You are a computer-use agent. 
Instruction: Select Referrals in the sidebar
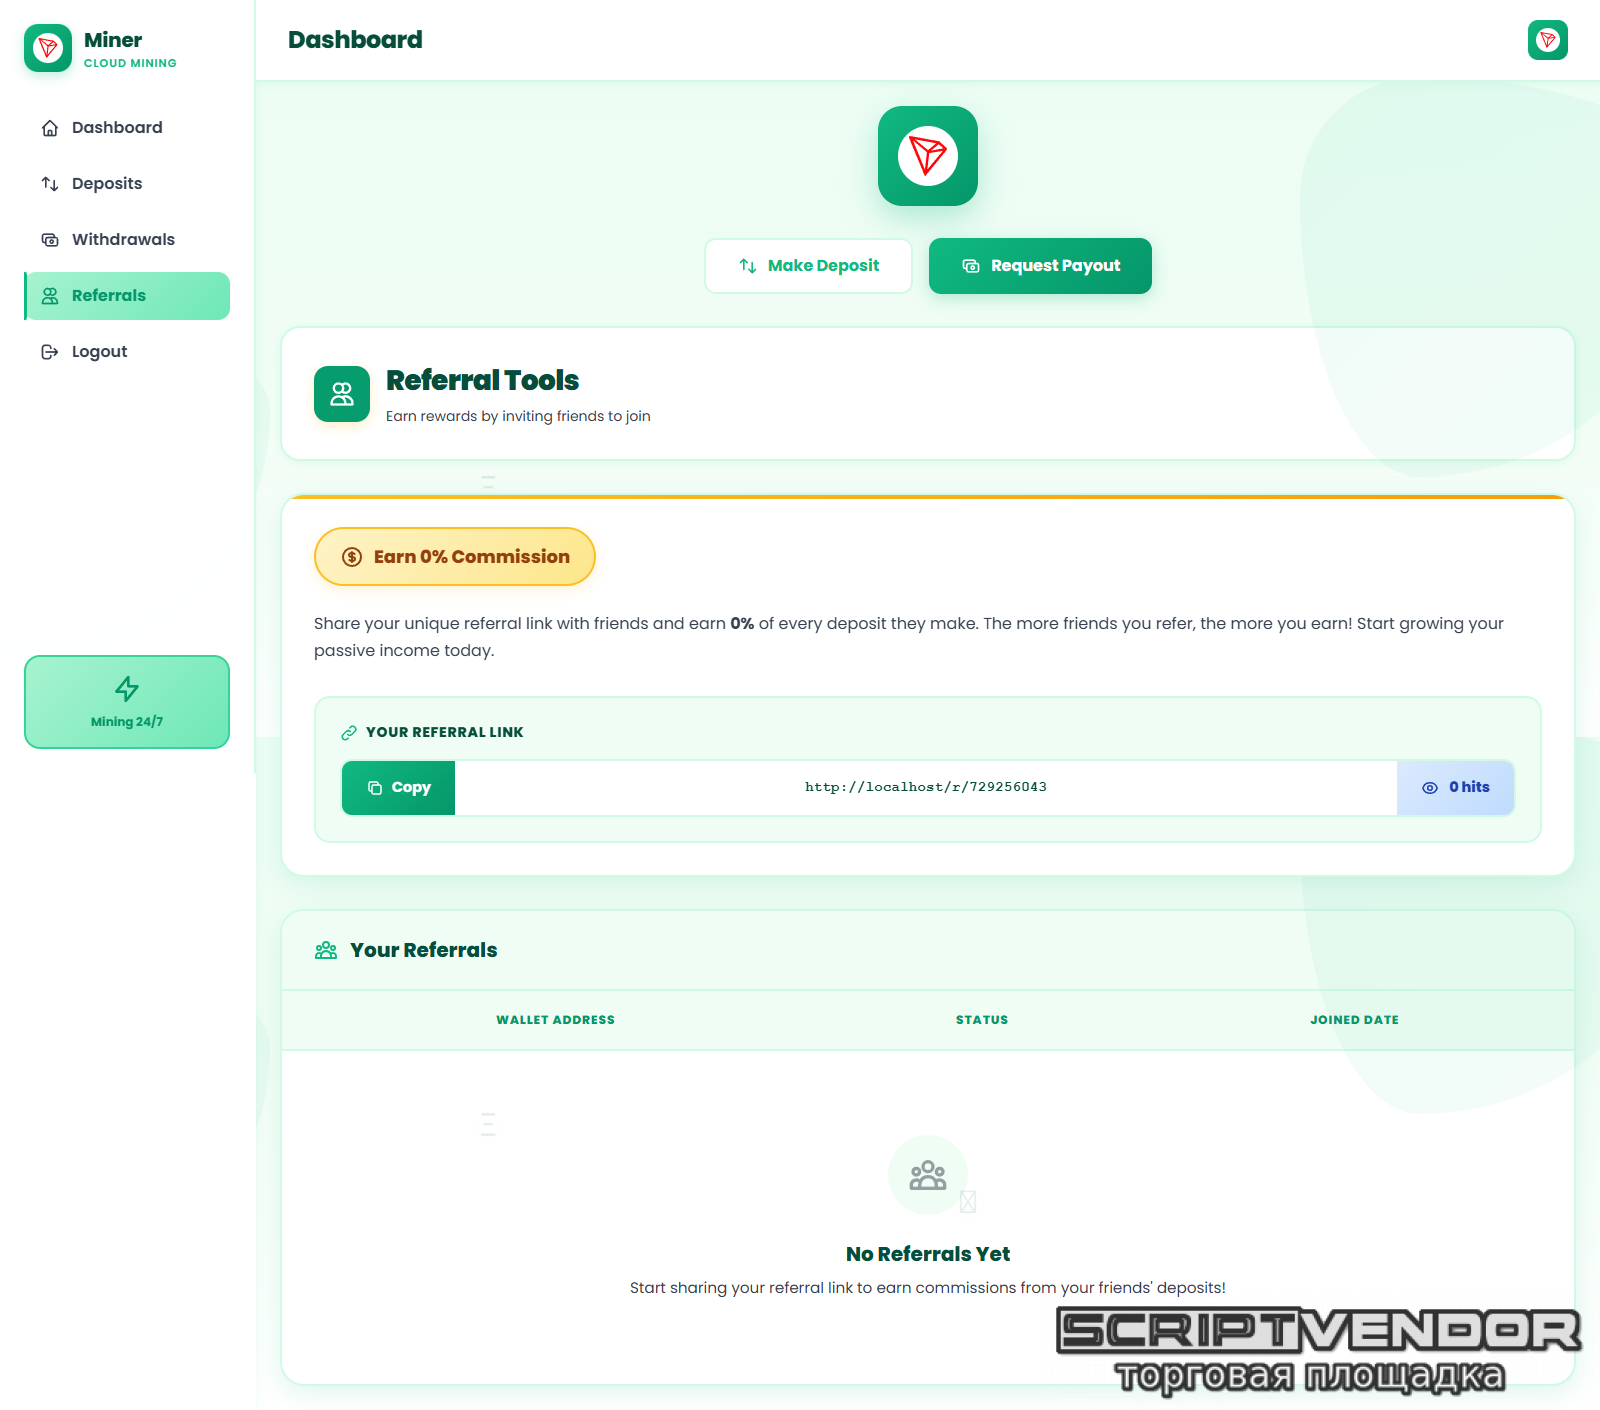coord(109,296)
